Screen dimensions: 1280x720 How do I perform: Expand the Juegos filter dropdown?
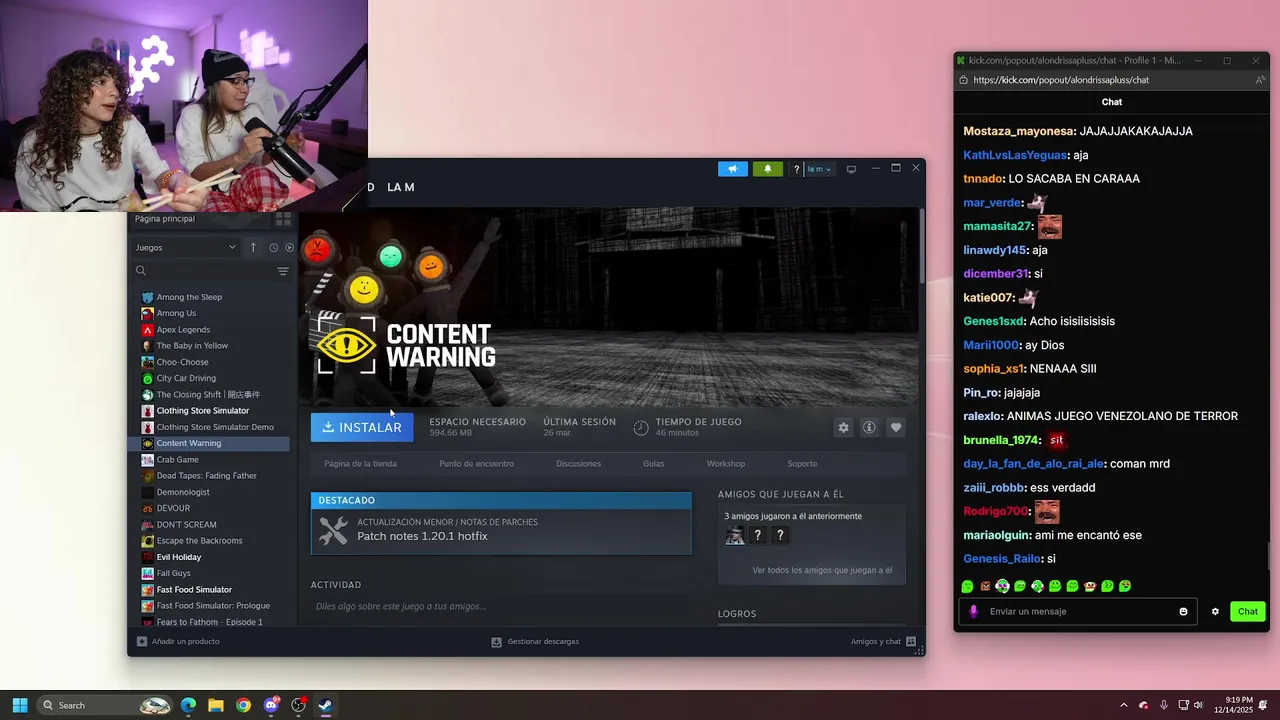[x=186, y=247]
